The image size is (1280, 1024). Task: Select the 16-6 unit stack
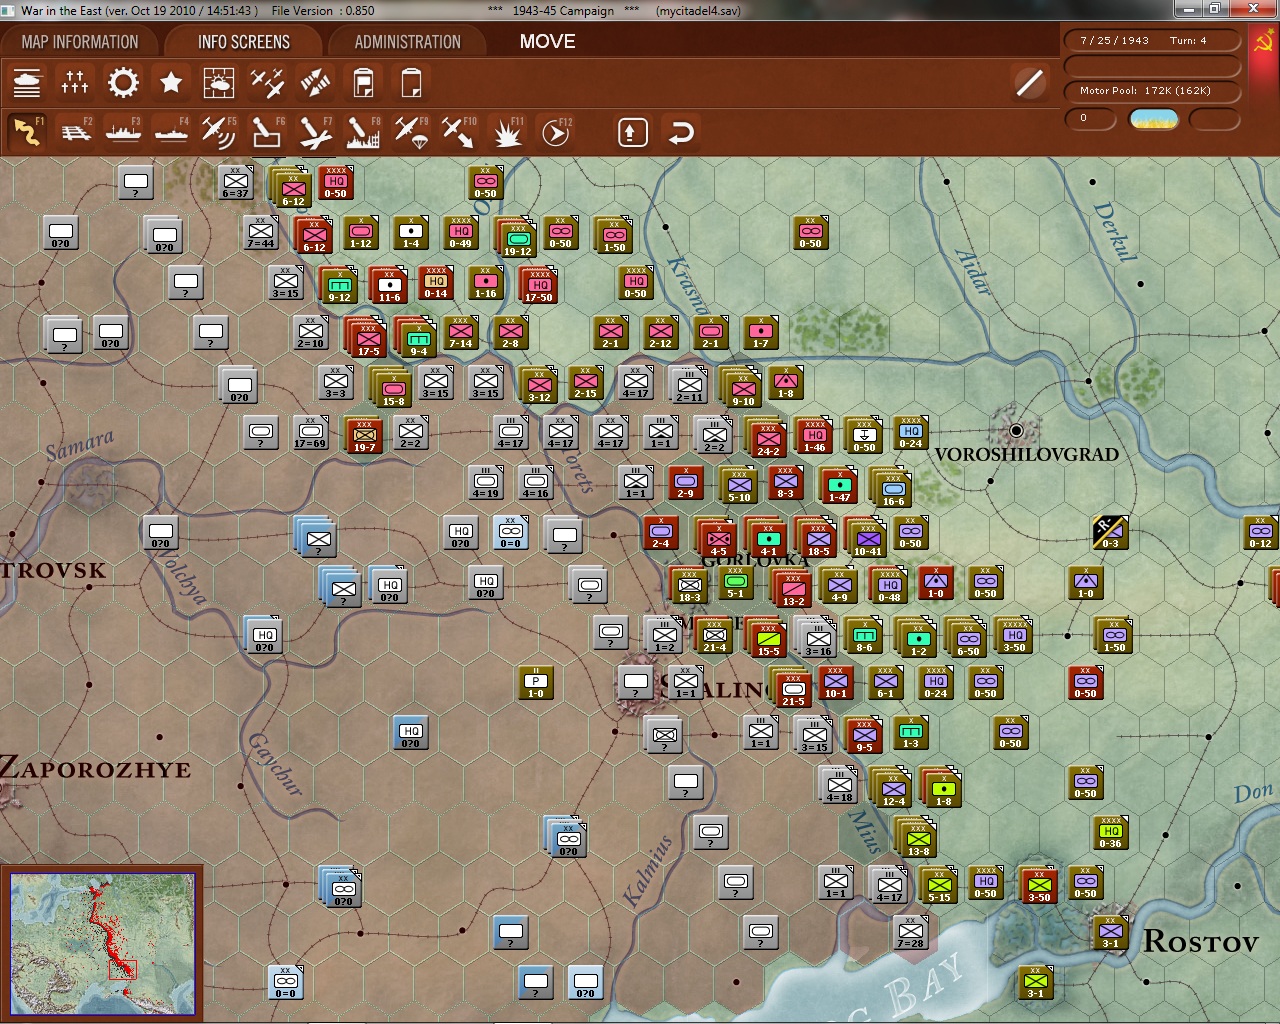[x=893, y=489]
